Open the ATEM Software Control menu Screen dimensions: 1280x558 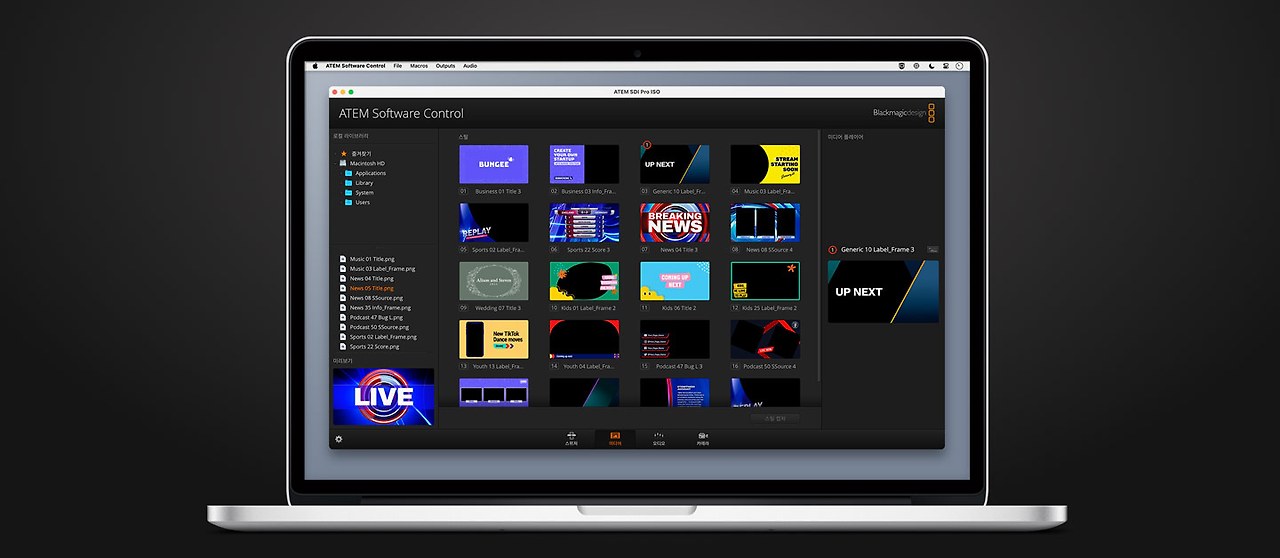point(355,66)
